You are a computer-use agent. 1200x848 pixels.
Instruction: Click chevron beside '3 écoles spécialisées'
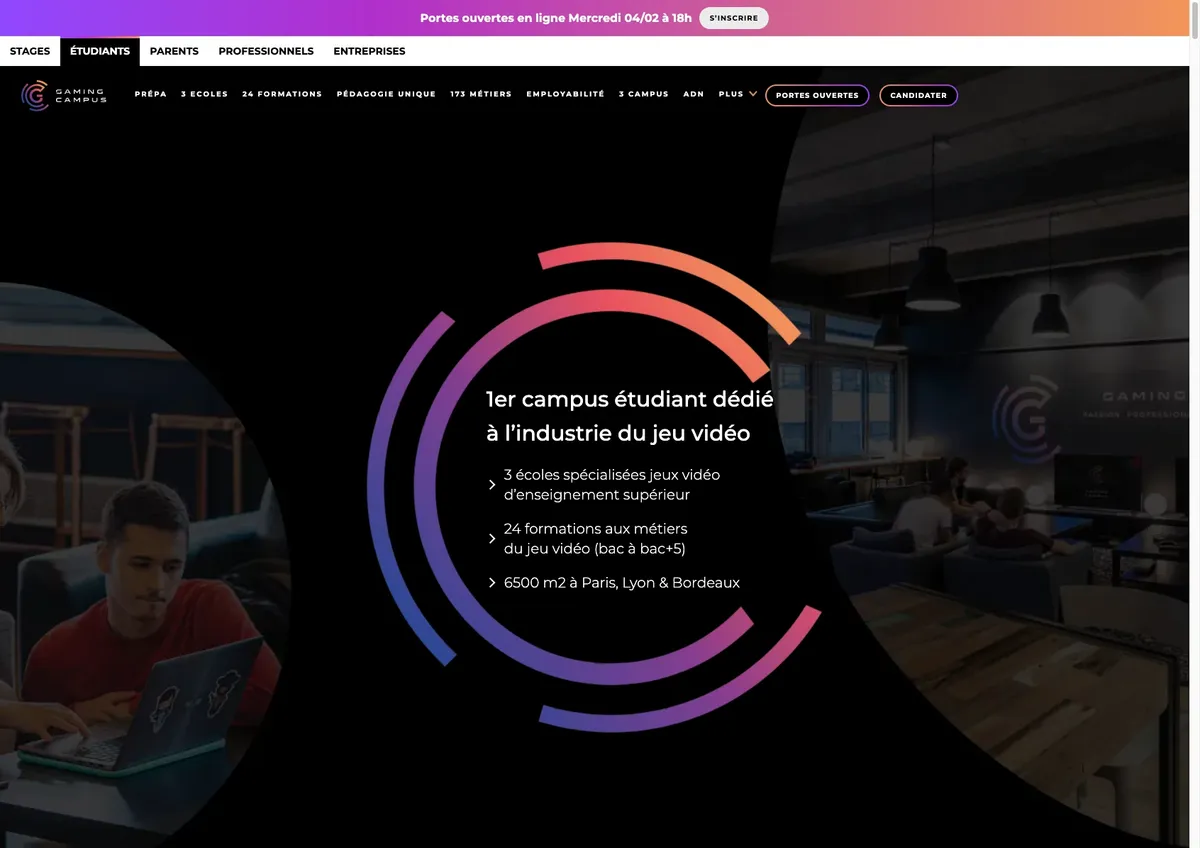click(x=492, y=484)
